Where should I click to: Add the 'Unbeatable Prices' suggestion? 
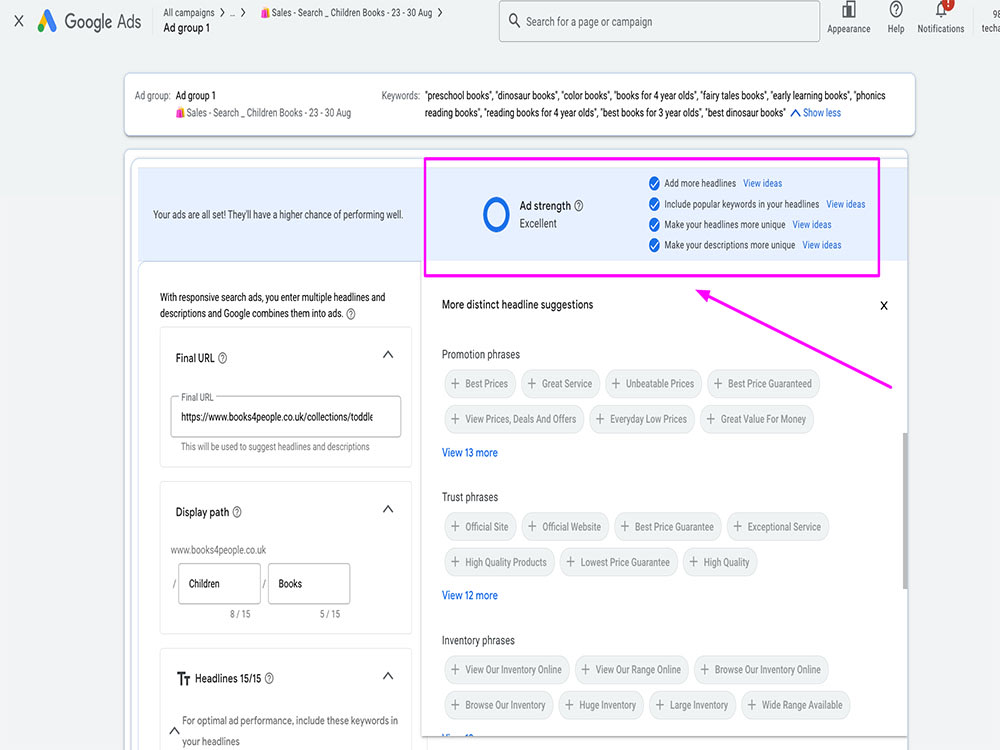click(653, 384)
